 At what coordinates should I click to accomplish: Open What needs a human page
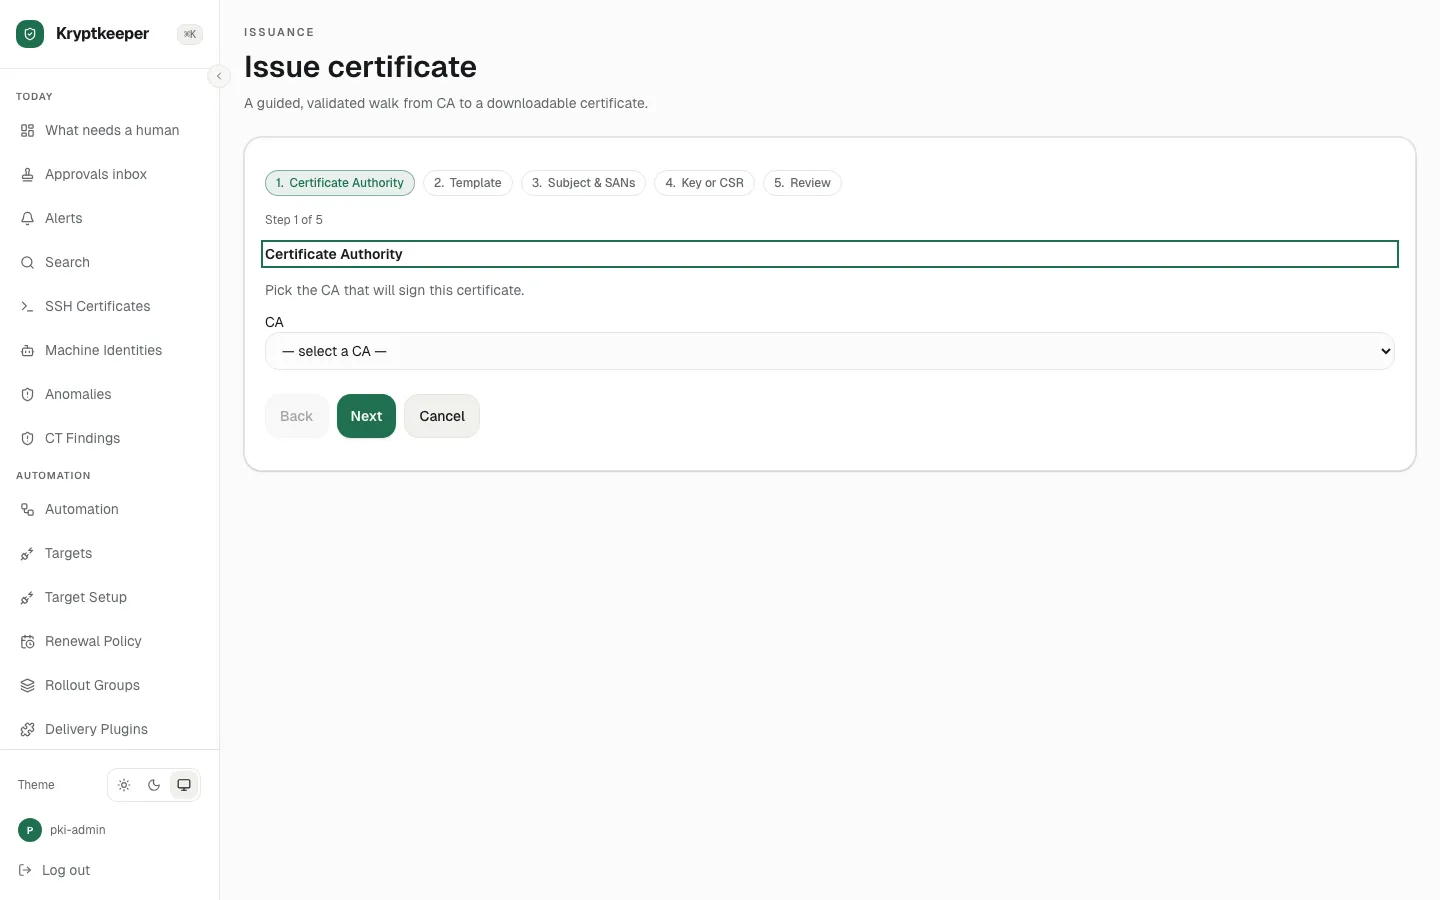click(x=110, y=131)
